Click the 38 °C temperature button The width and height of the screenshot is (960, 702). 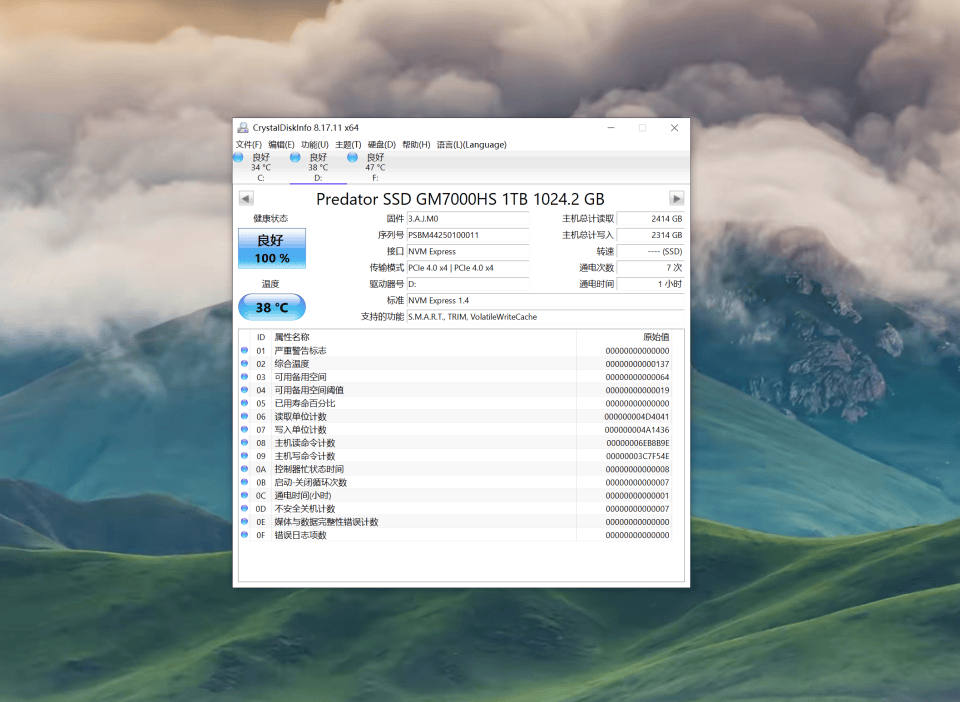tap(272, 307)
